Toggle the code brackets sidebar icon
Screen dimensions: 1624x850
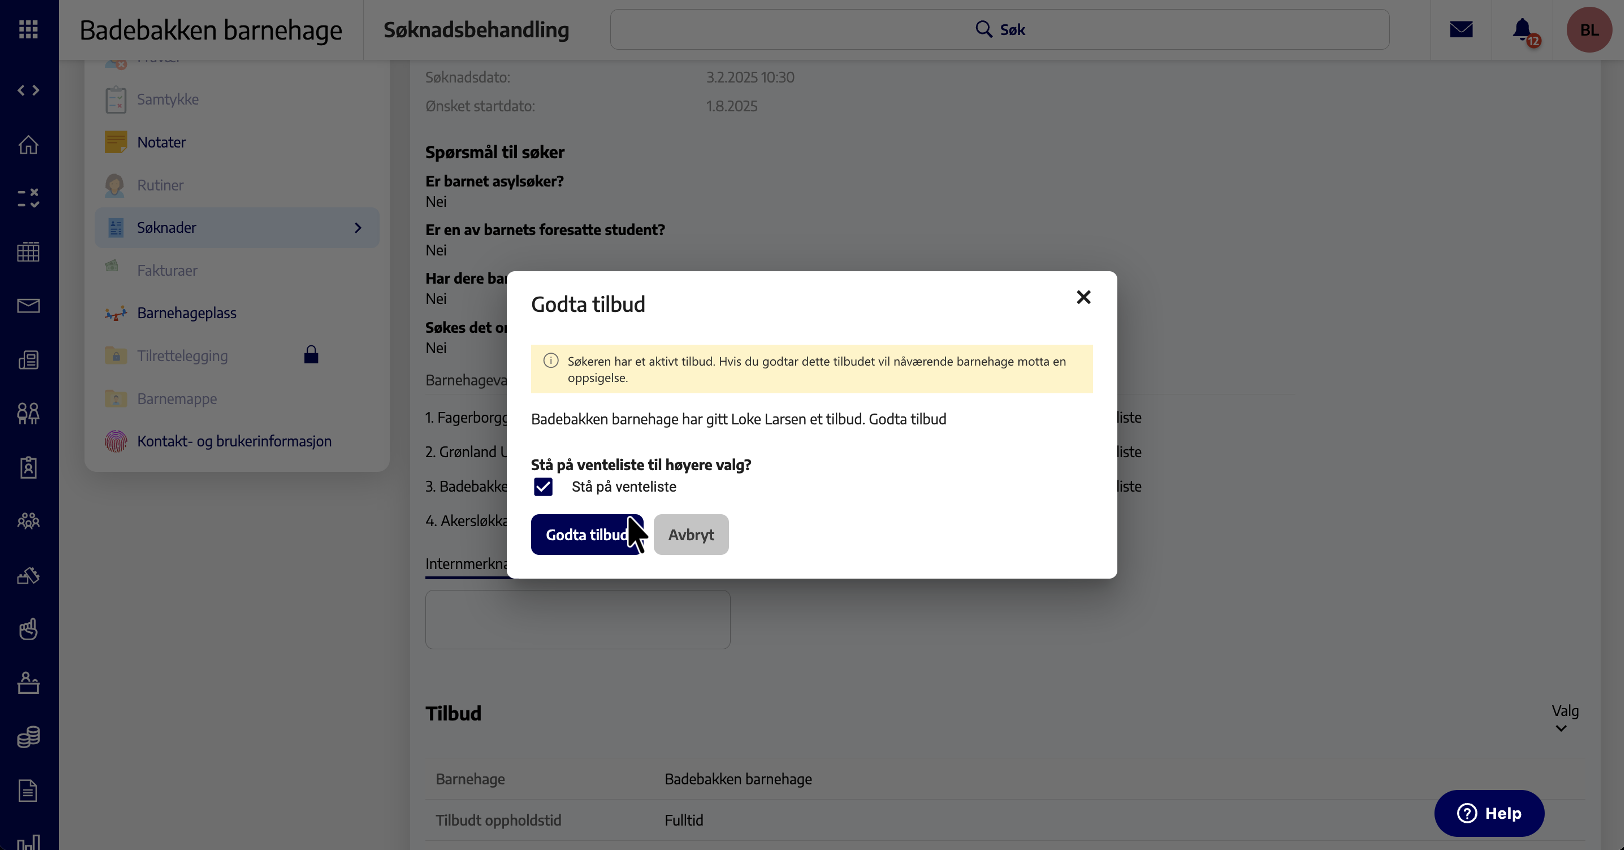pos(28,91)
